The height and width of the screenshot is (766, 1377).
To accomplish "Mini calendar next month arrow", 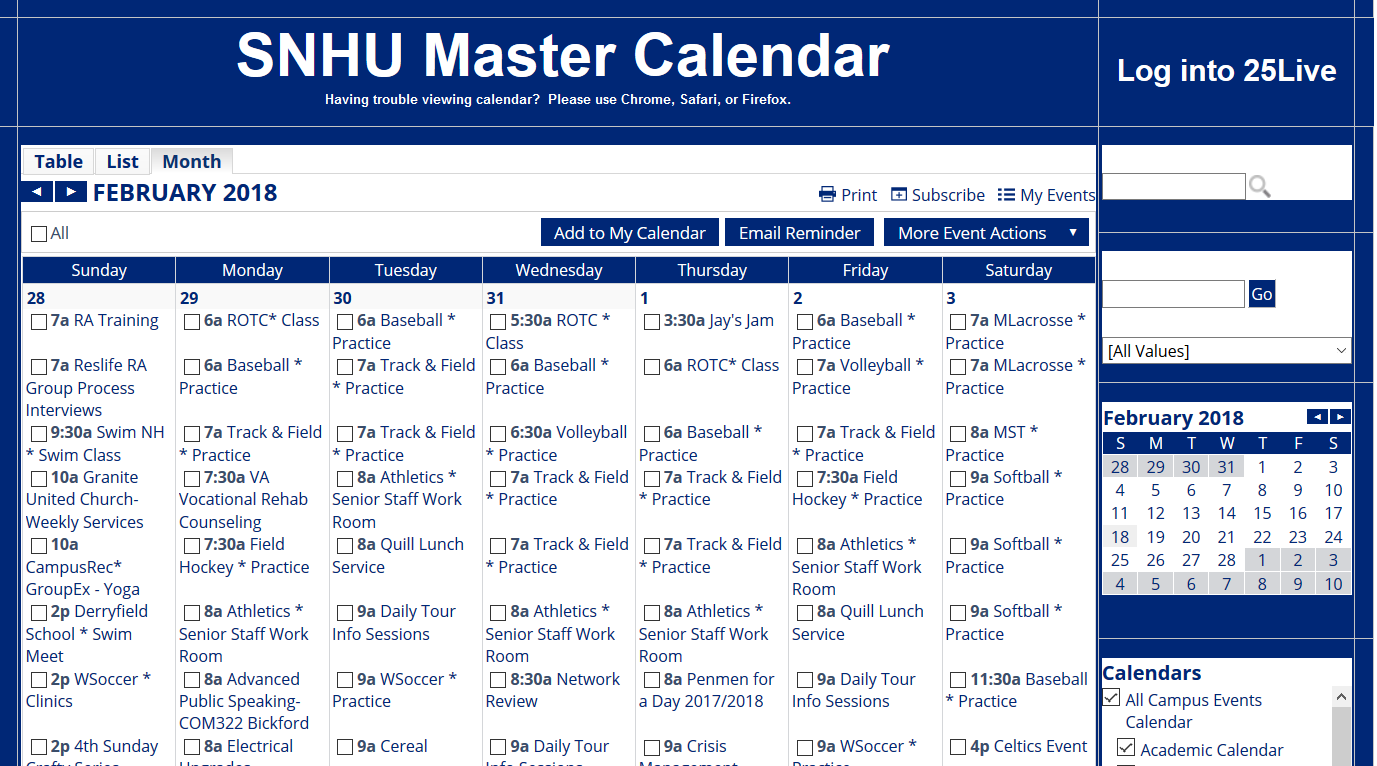I will coord(1340,417).
